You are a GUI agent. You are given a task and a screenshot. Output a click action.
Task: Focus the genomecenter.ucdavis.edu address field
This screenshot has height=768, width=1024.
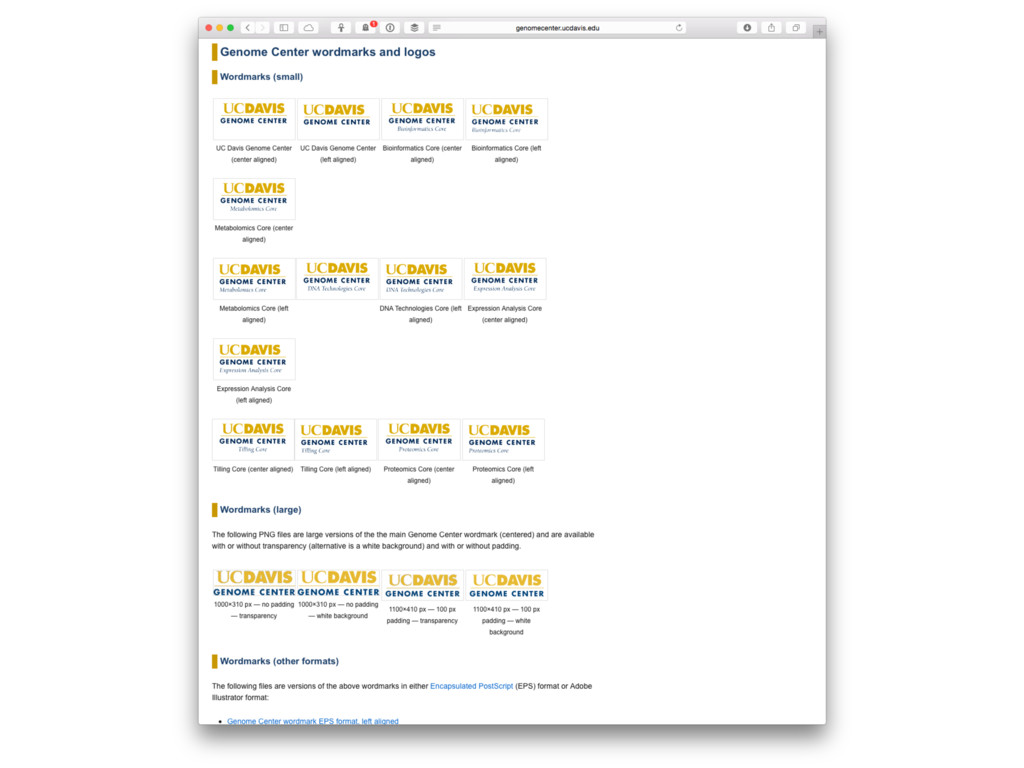point(558,28)
